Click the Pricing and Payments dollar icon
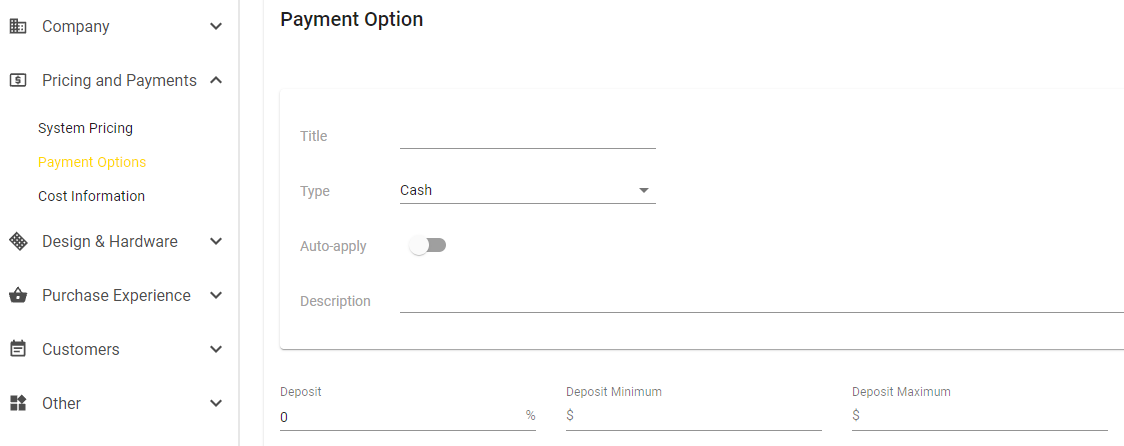Viewport: 1124px width, 446px height. 18,80
